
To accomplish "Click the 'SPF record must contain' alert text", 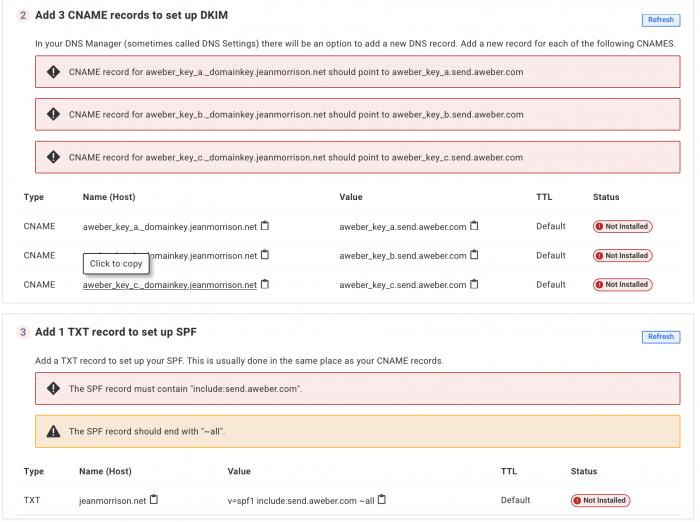I will tap(185, 388).
